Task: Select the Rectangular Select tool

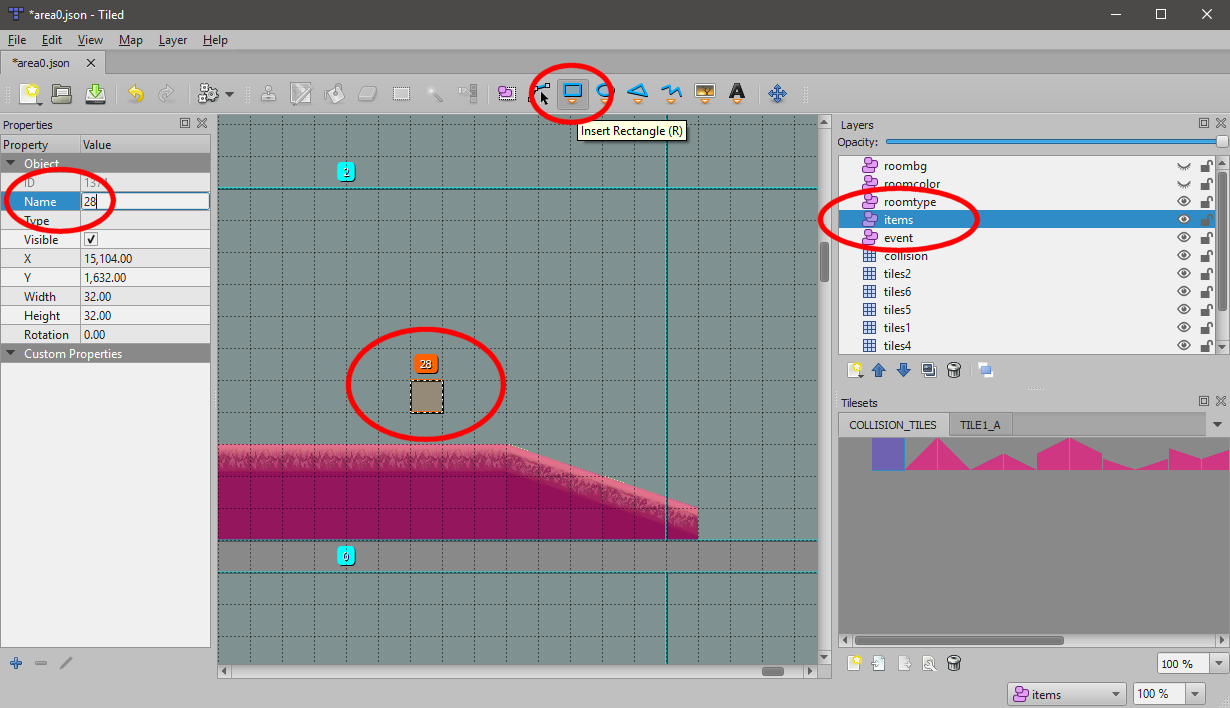Action: tap(402, 93)
